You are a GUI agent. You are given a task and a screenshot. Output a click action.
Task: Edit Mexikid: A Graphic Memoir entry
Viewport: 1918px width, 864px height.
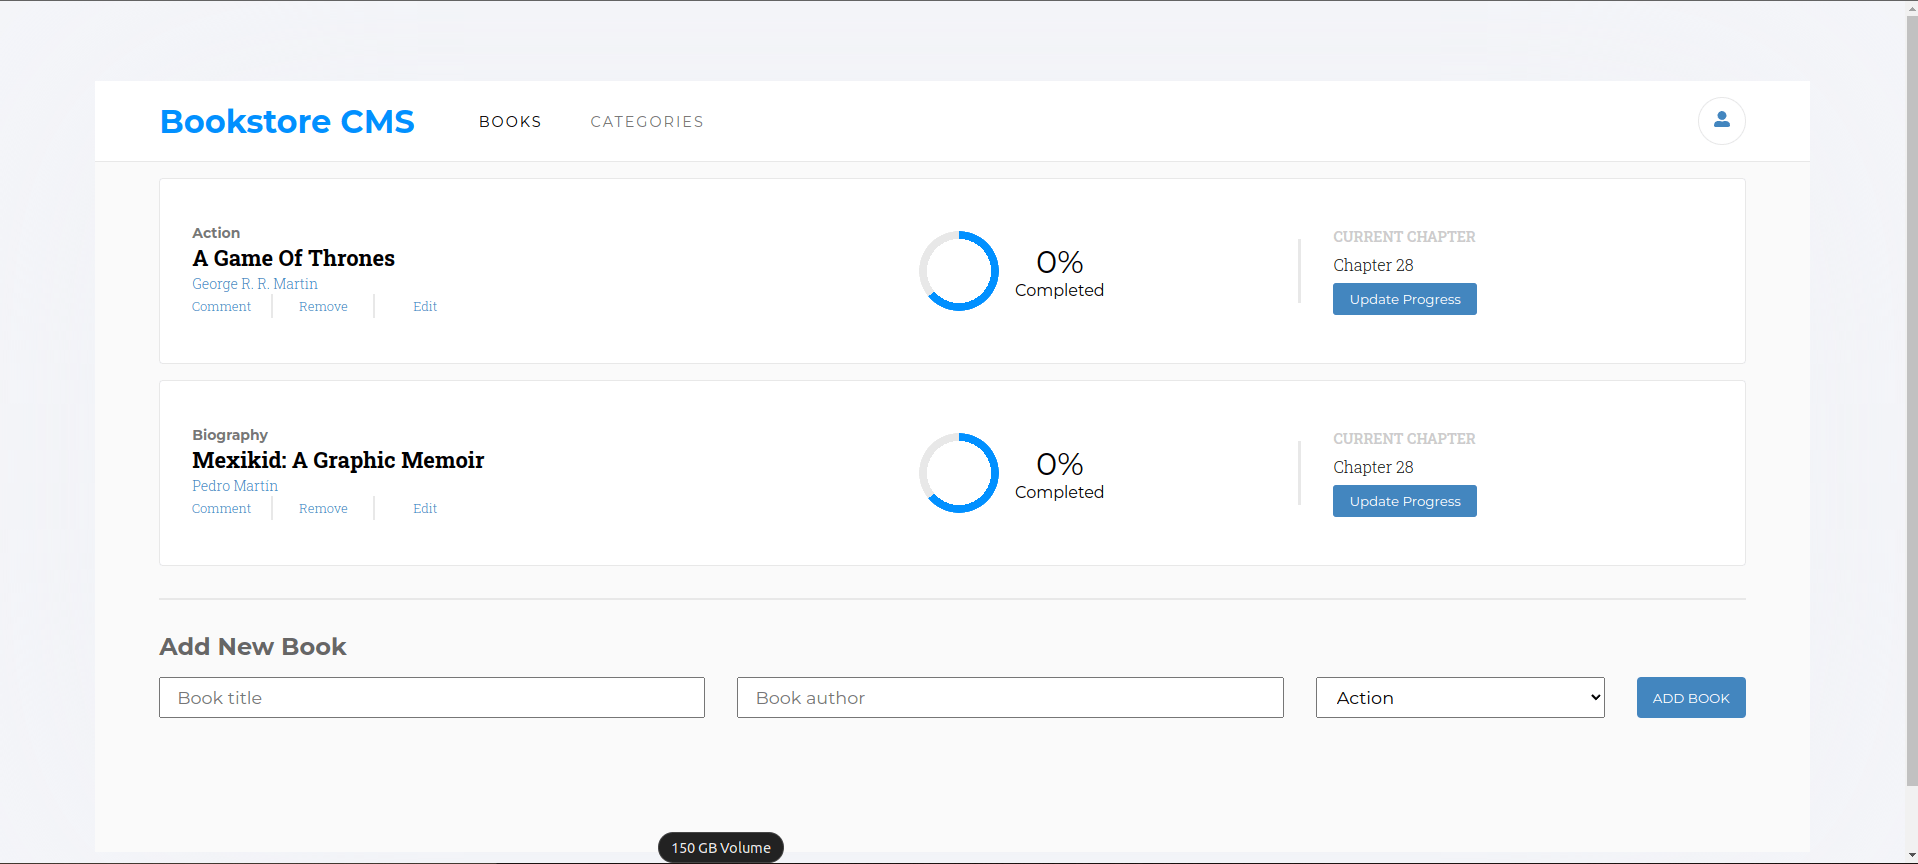(425, 509)
